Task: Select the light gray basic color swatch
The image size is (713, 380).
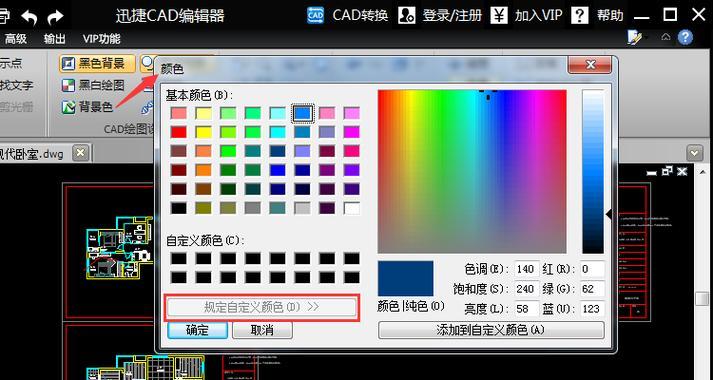Action: 302,208
